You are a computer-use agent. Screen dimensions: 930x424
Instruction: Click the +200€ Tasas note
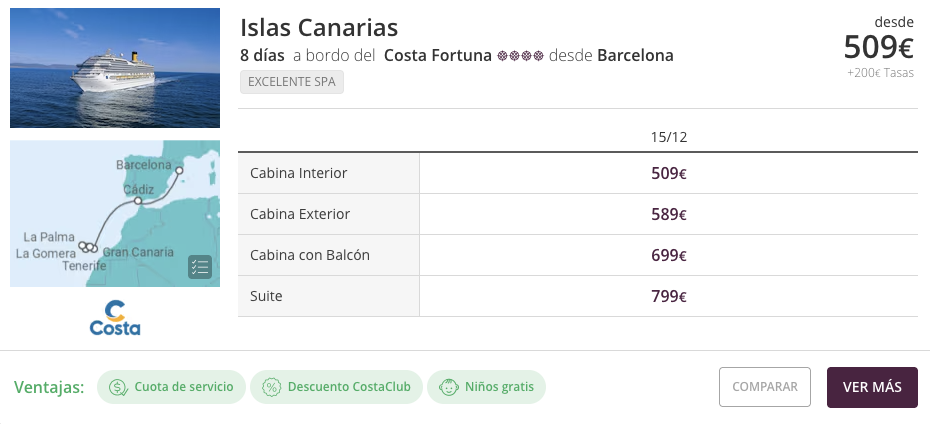(x=880, y=73)
